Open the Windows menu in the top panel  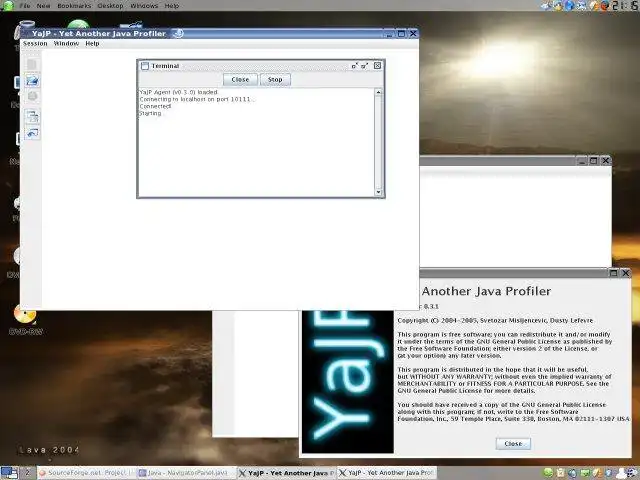(x=144, y=6)
